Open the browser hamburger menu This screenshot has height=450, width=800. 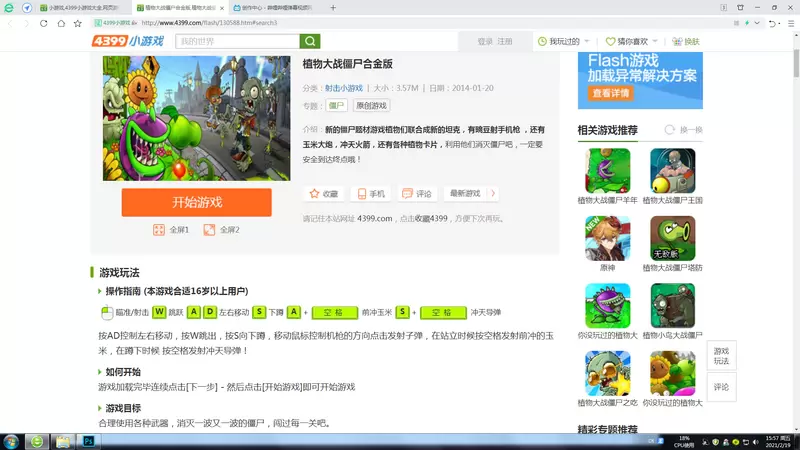click(791, 23)
